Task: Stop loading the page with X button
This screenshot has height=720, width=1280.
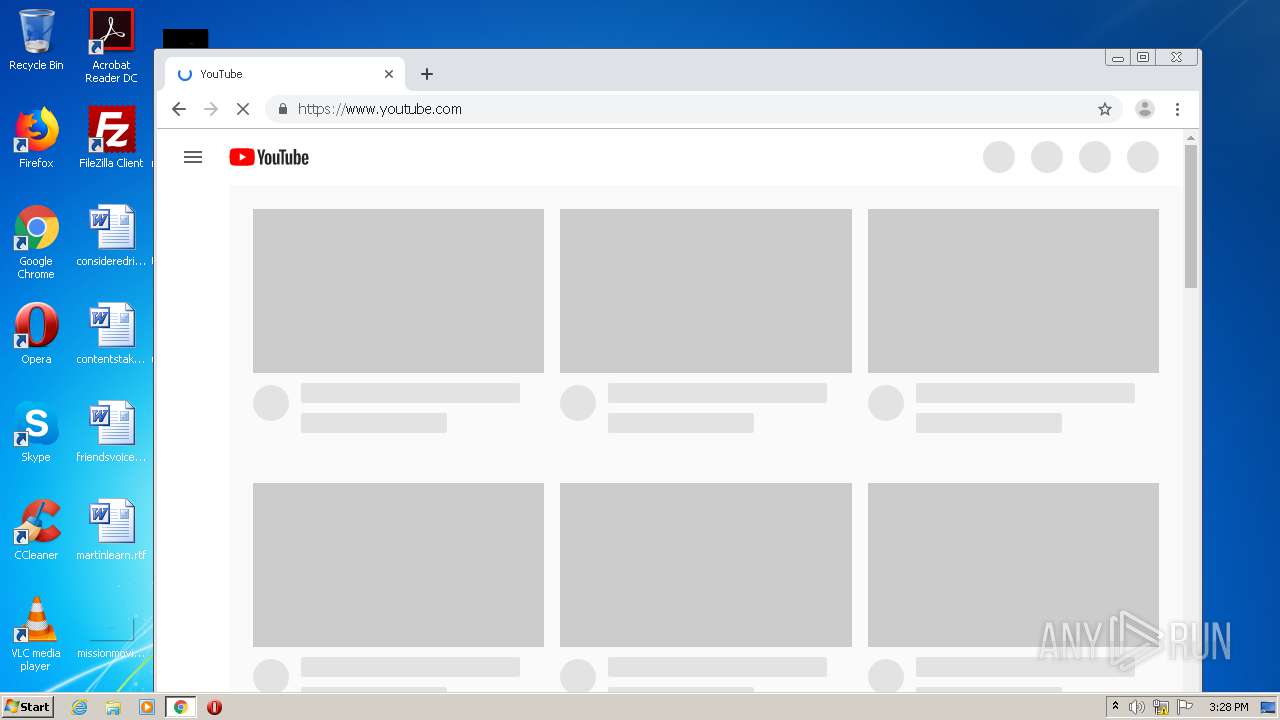Action: [243, 109]
